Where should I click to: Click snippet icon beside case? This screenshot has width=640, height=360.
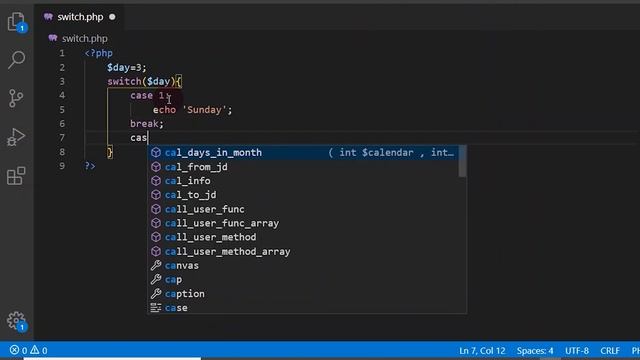(156, 308)
